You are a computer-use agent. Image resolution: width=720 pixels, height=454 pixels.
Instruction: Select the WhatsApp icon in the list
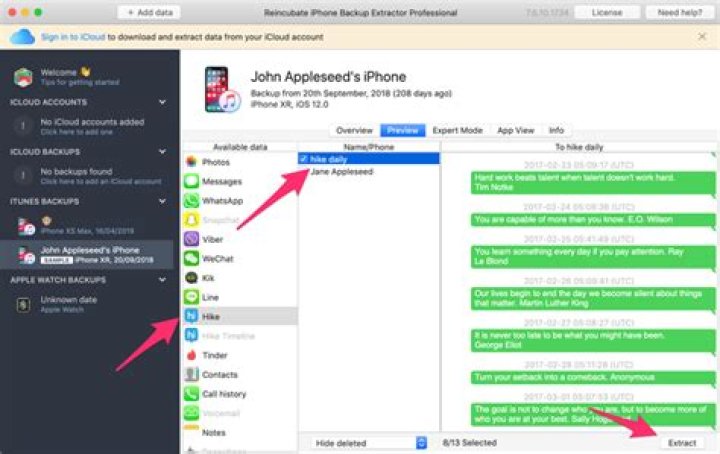click(x=191, y=201)
